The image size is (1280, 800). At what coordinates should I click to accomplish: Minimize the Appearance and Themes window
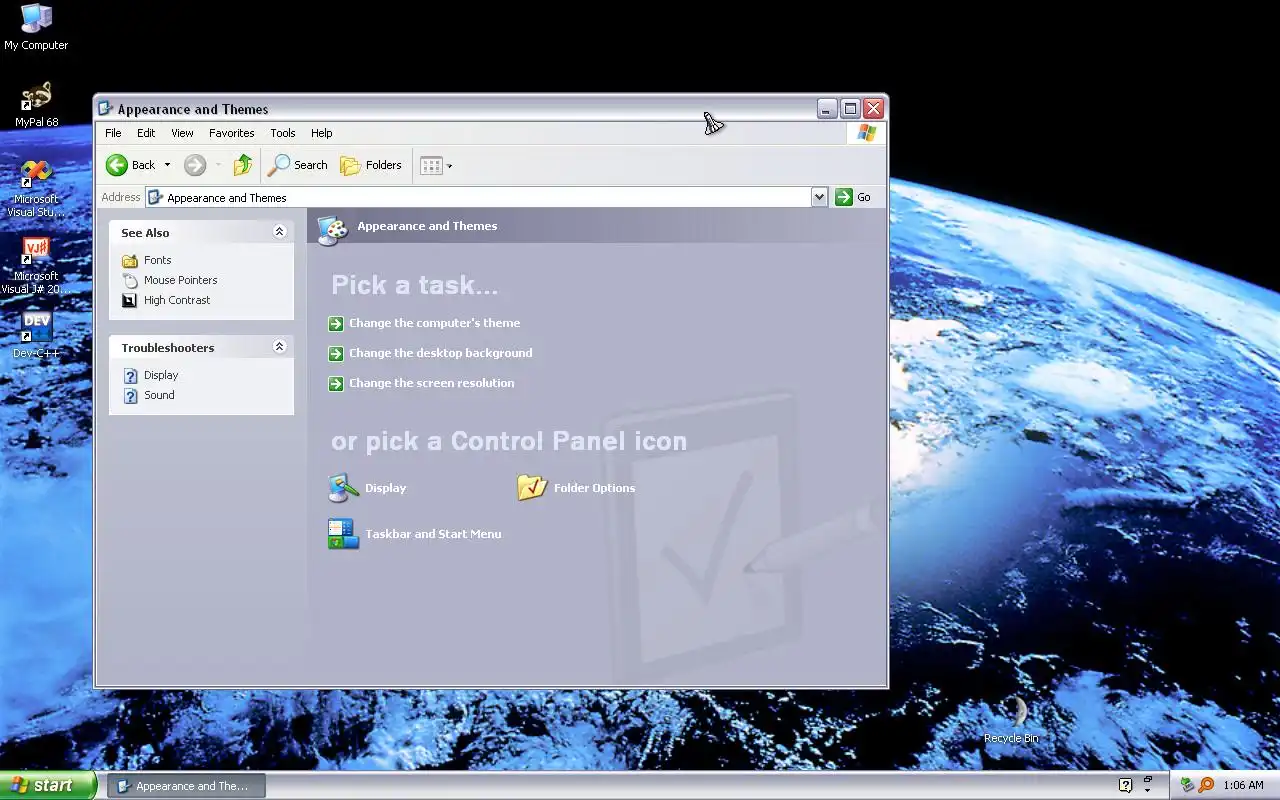click(x=827, y=109)
